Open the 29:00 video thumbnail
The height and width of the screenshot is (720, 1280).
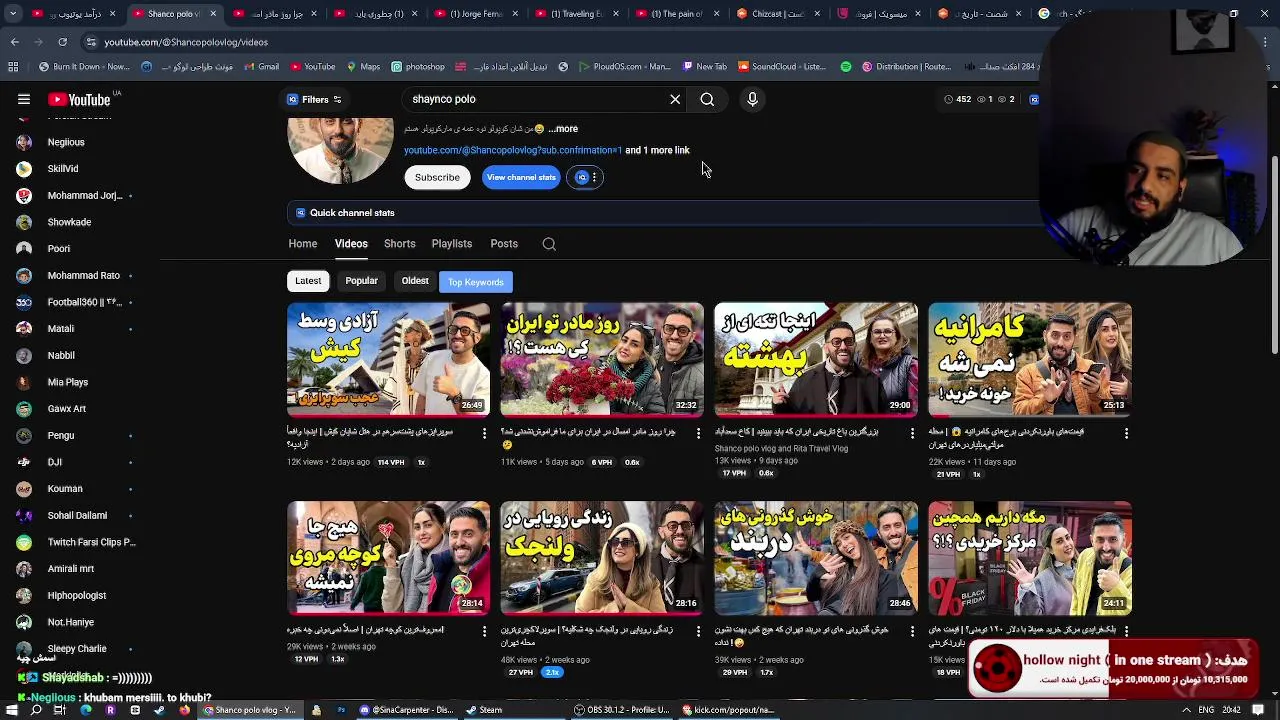[x=816, y=359]
